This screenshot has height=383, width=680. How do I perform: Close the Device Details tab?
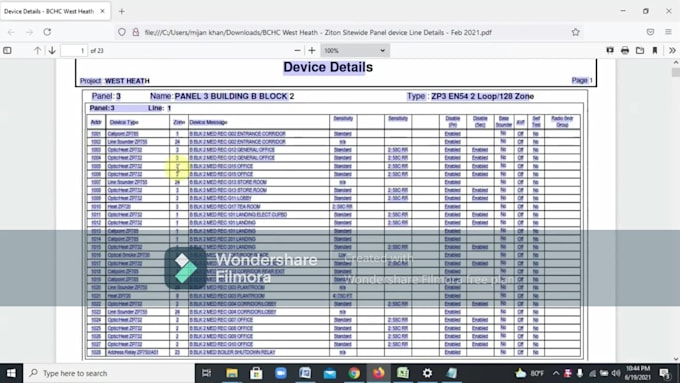(x=102, y=11)
